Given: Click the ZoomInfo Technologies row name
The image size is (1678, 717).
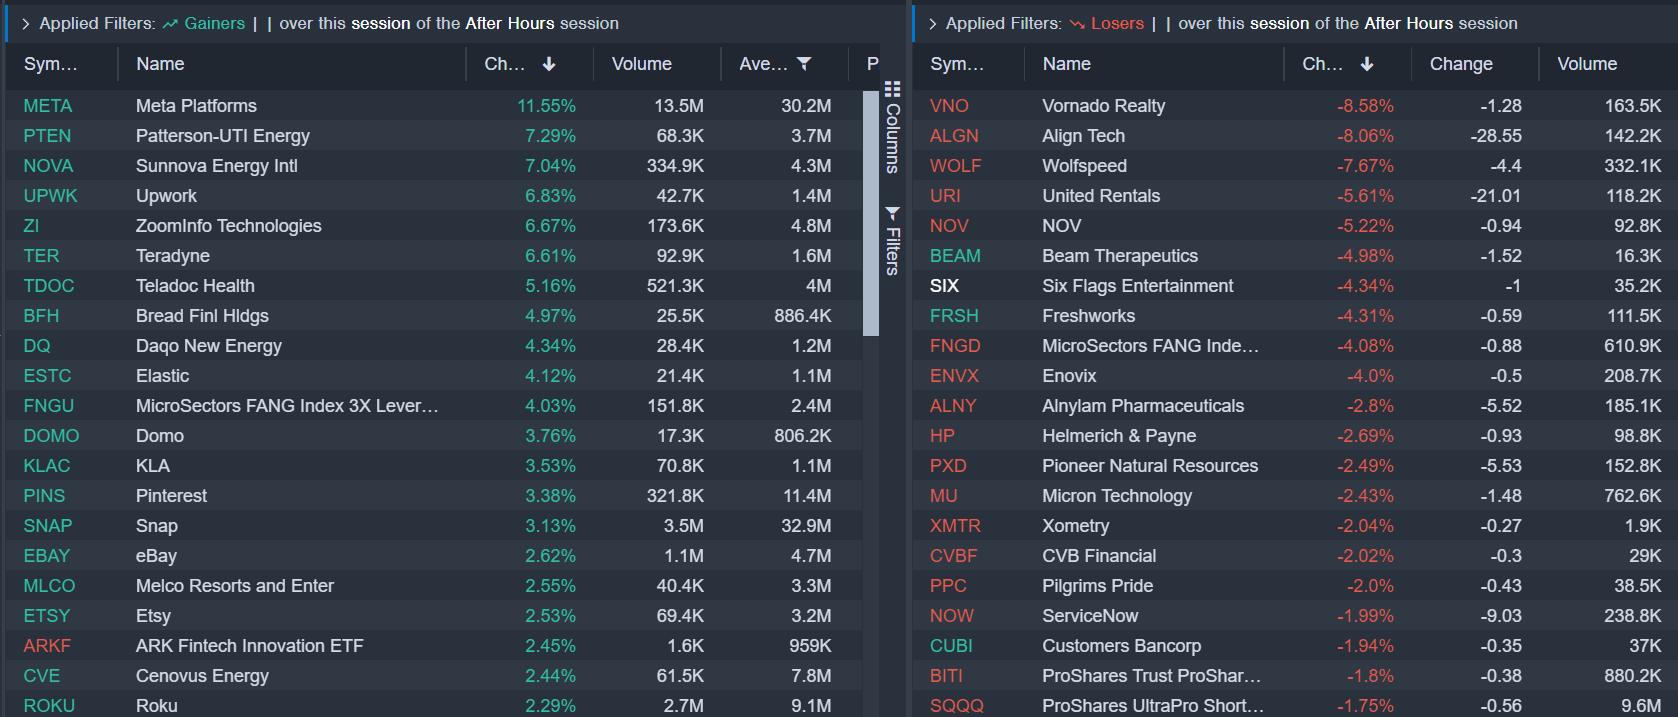Looking at the screenshot, I should tap(229, 226).
